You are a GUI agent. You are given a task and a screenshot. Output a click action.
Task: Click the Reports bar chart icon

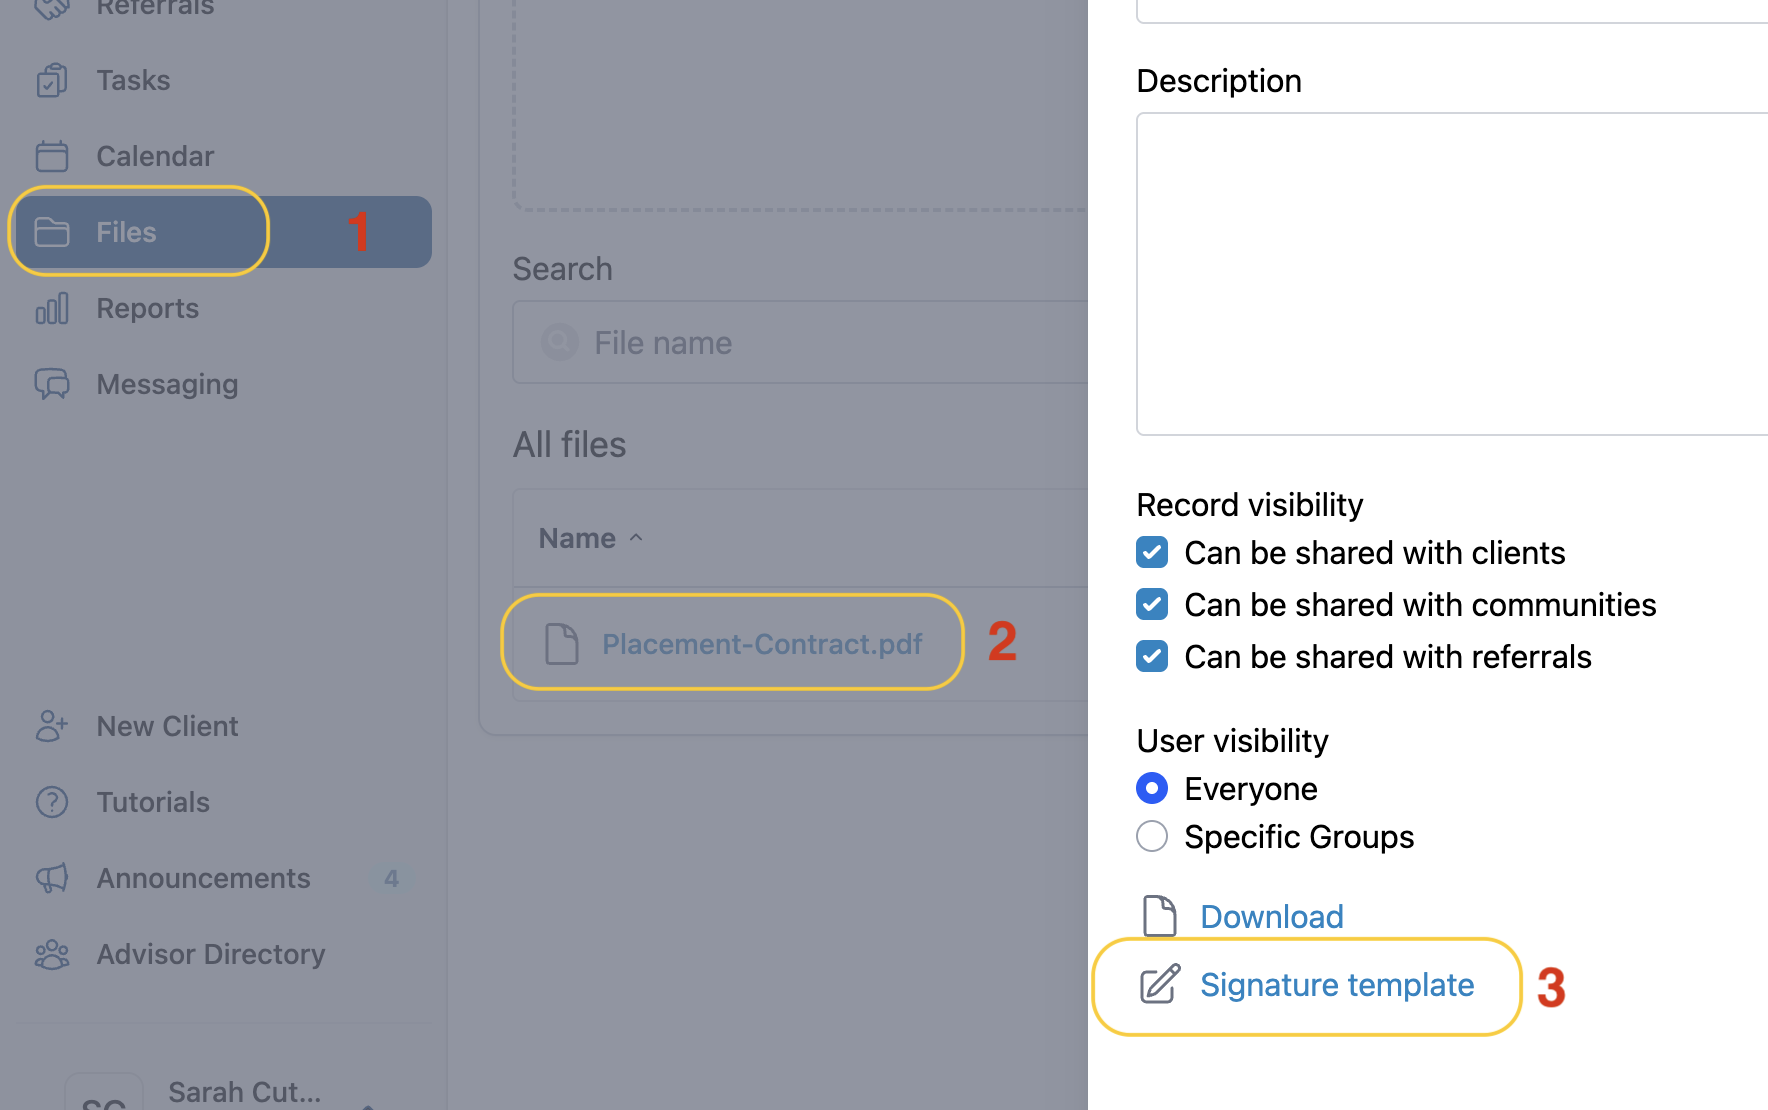[52, 308]
